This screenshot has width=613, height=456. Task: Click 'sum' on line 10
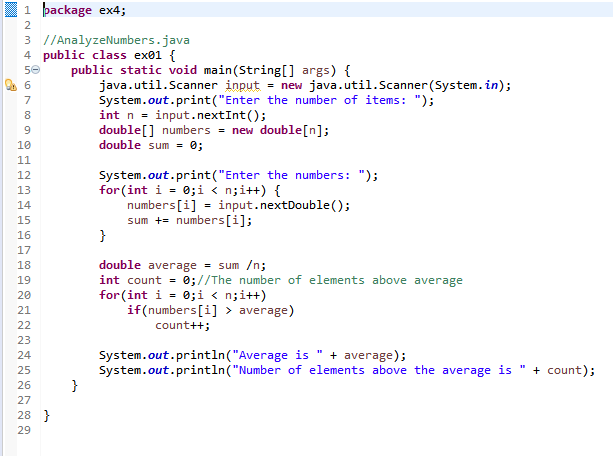(159, 145)
